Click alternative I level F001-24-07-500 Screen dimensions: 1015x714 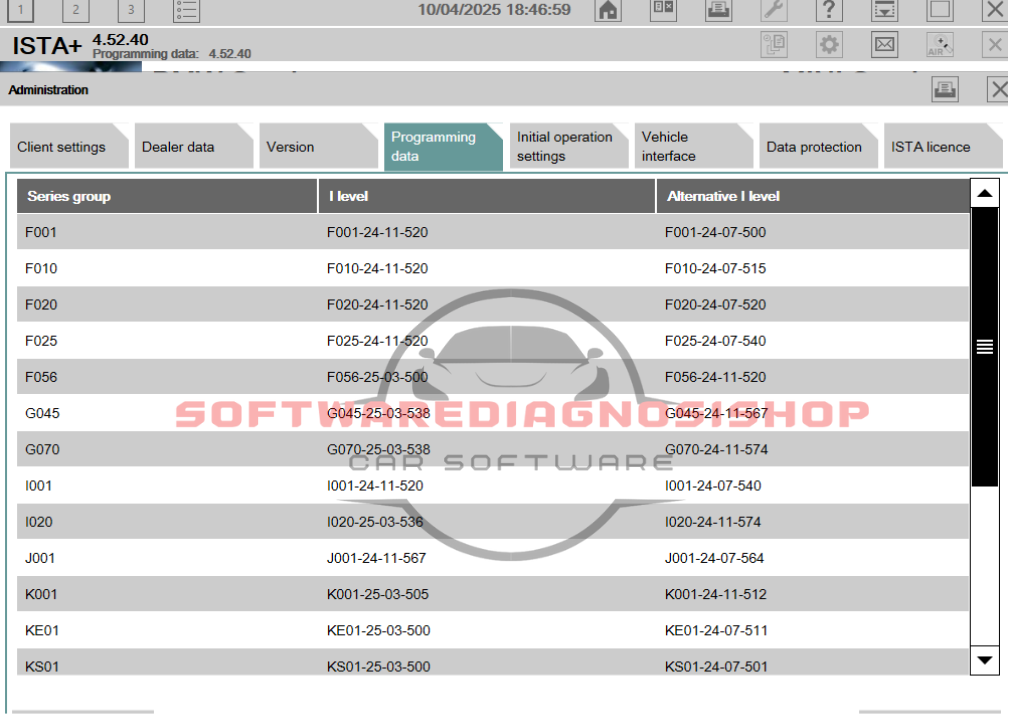coord(715,232)
